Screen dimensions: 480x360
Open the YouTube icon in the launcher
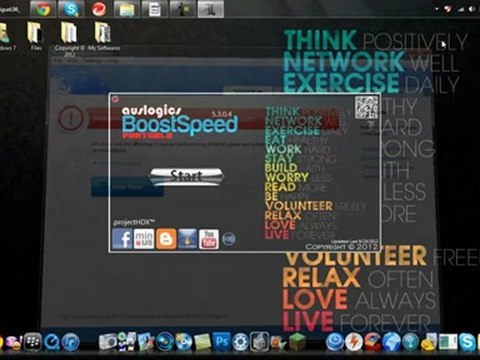[x=209, y=239]
